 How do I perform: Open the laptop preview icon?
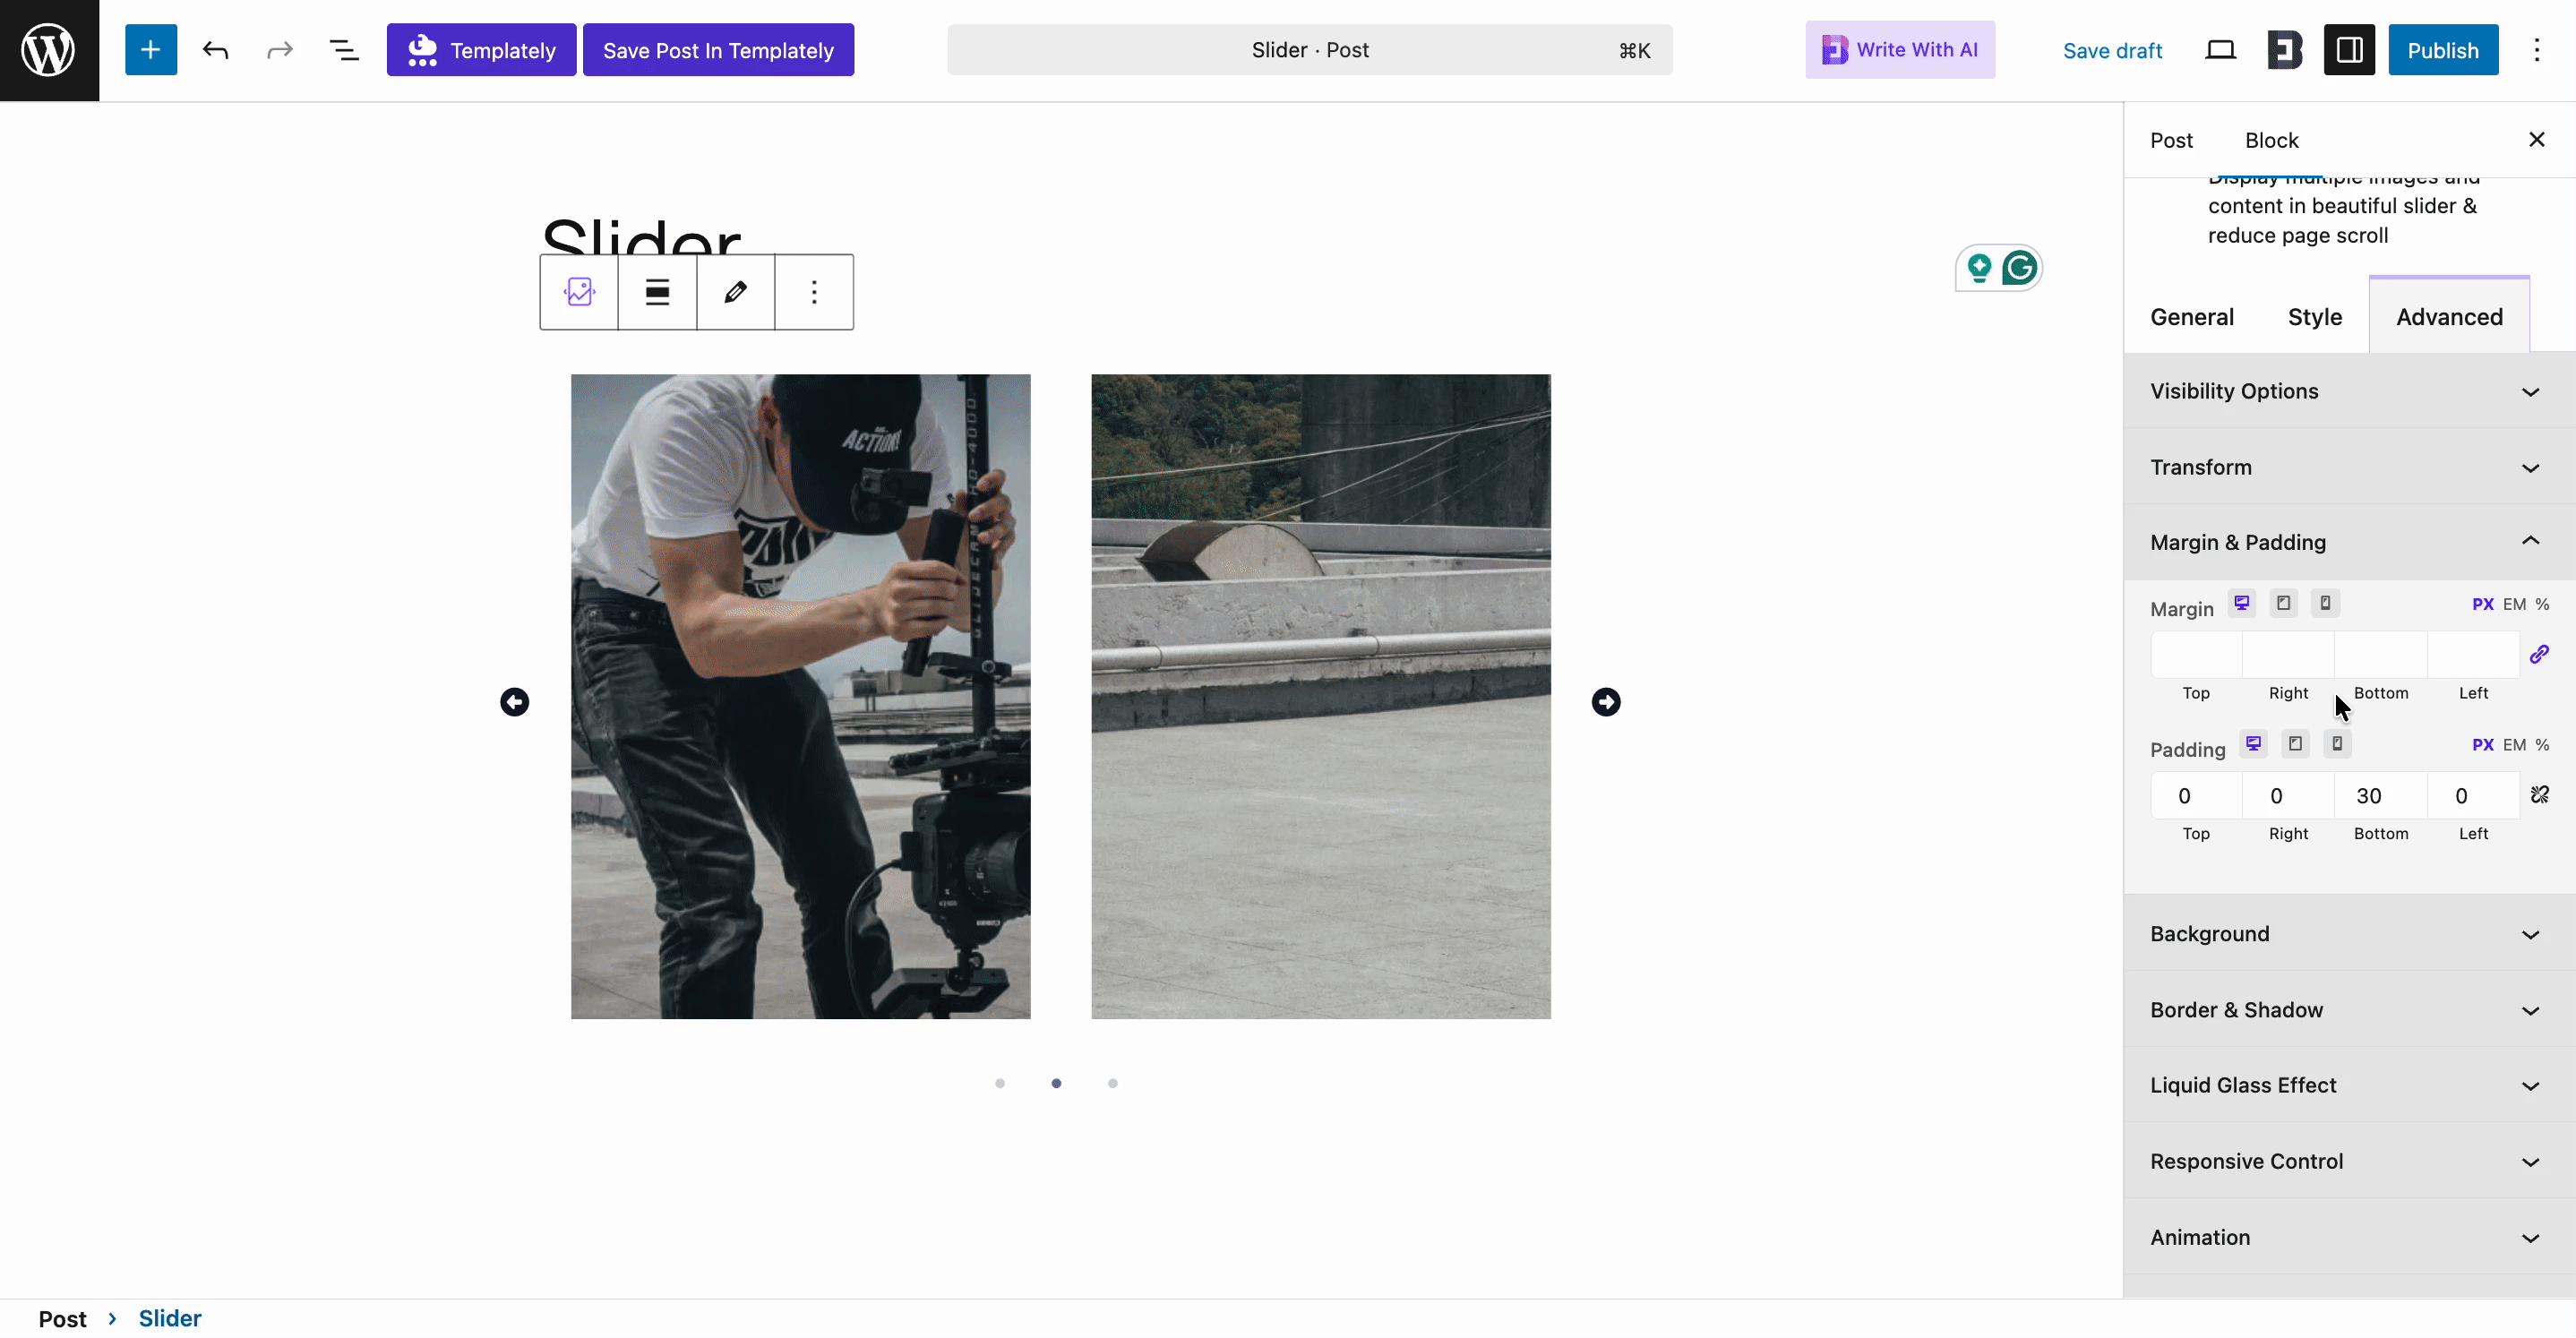[x=2220, y=50]
